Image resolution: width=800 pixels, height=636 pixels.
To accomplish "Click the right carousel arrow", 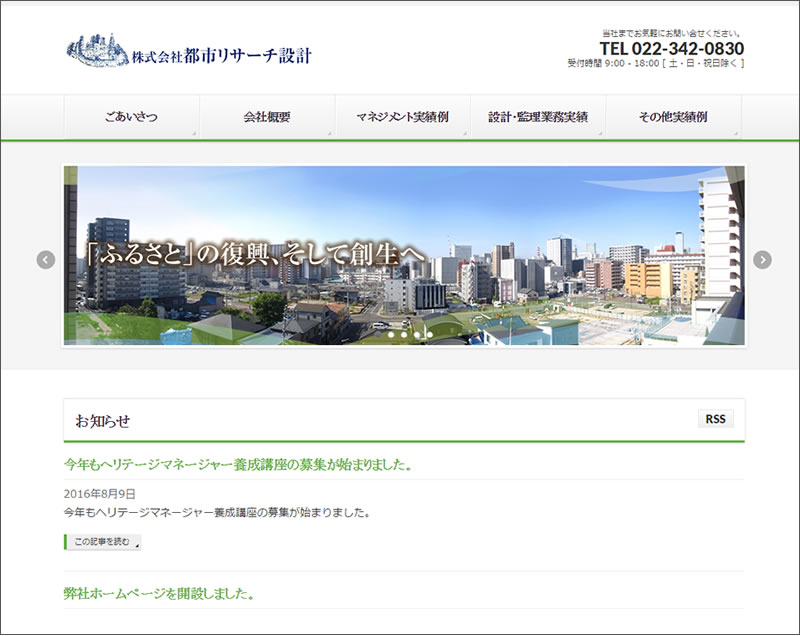I will (761, 258).
